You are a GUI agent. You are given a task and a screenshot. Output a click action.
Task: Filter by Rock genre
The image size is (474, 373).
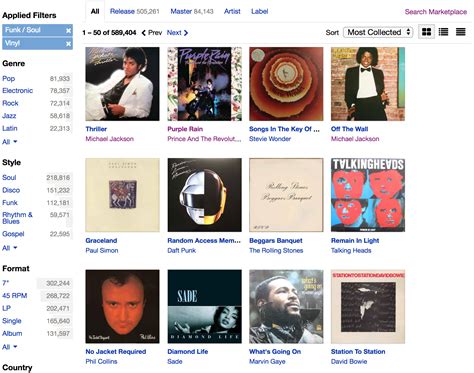(10, 103)
